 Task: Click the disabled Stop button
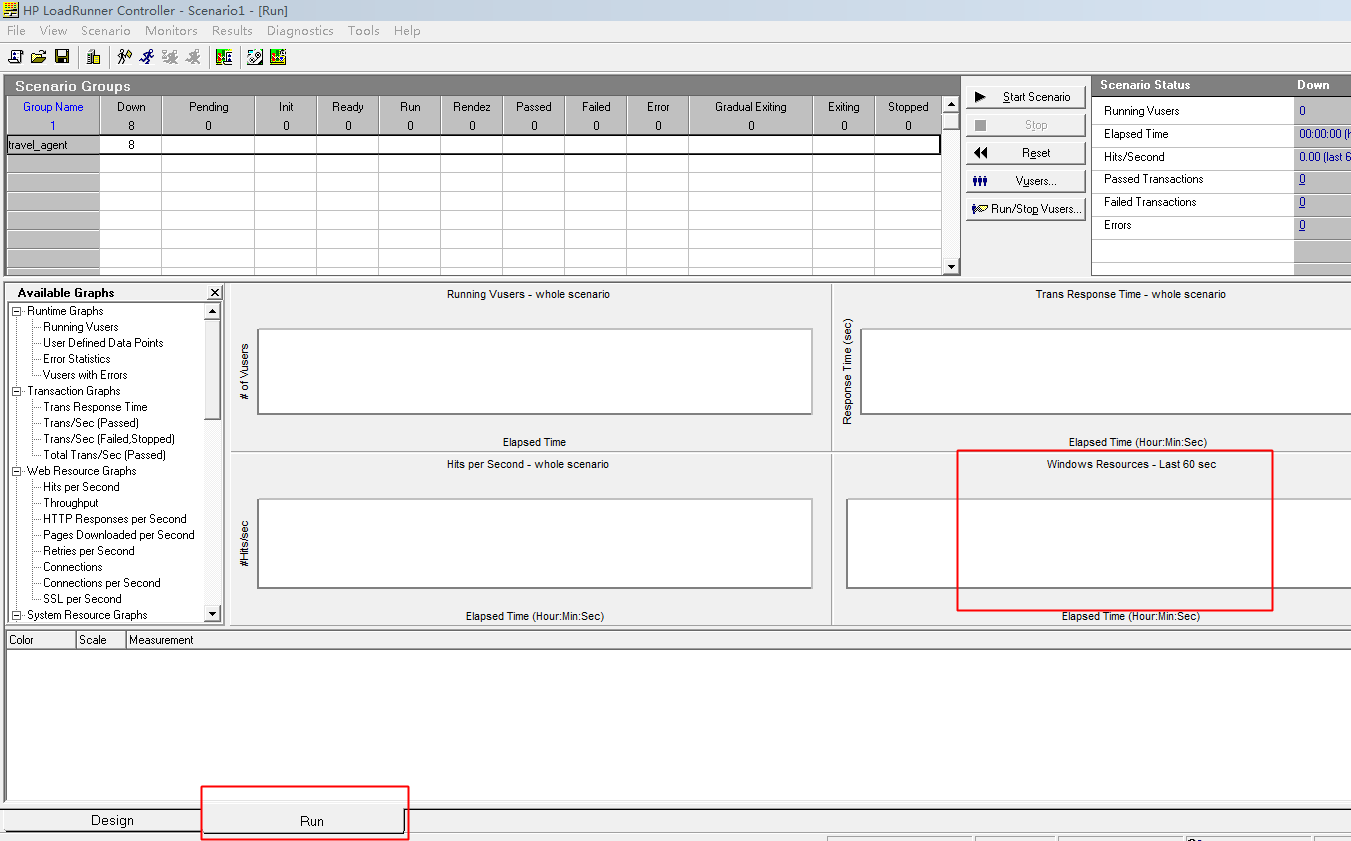pos(1026,125)
